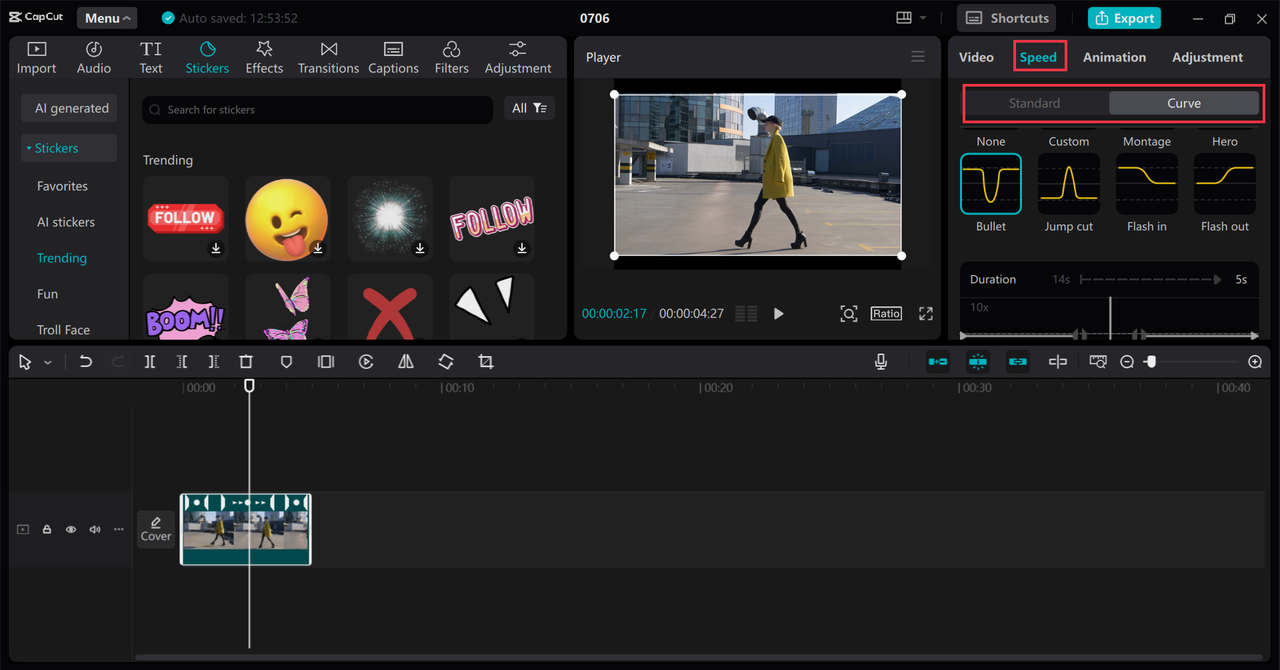
Task: Select Favorites sticker category
Action: (62, 186)
